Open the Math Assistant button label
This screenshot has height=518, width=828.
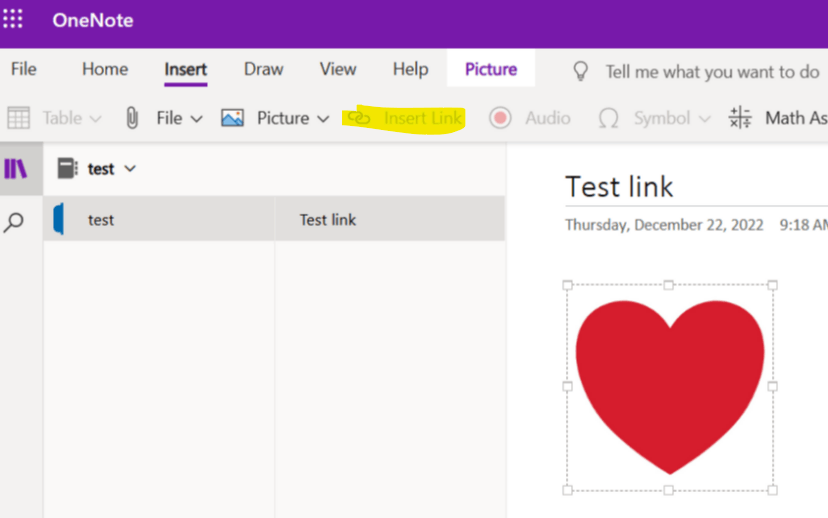[x=796, y=118]
